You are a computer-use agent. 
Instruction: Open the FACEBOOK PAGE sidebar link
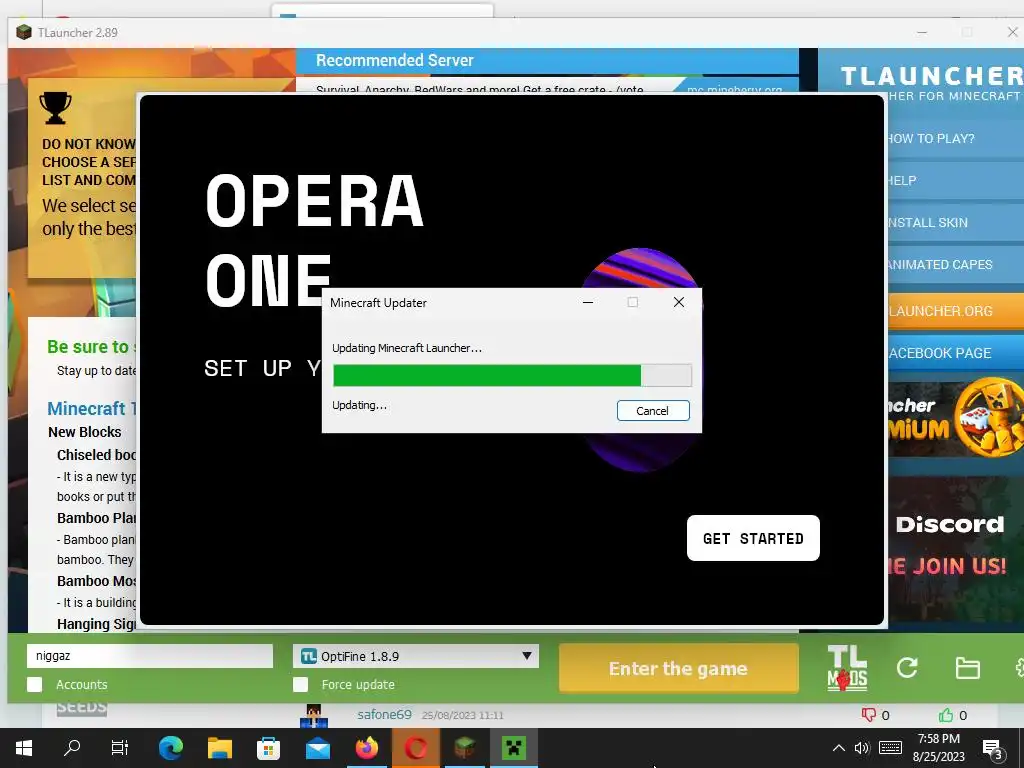tap(955, 353)
